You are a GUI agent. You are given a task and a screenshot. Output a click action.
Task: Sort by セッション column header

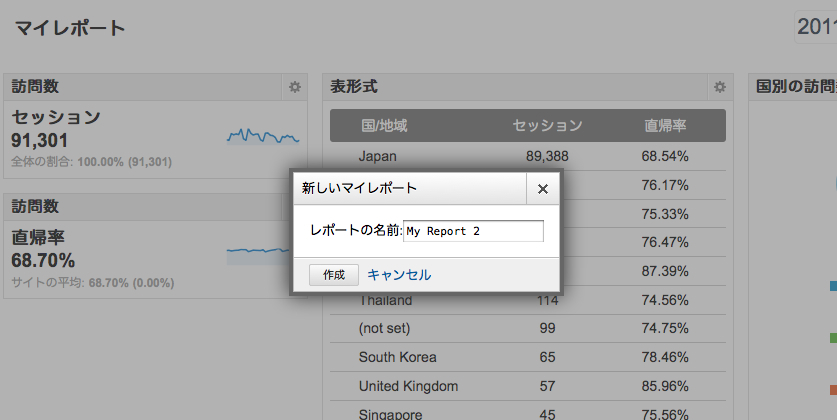pos(547,125)
